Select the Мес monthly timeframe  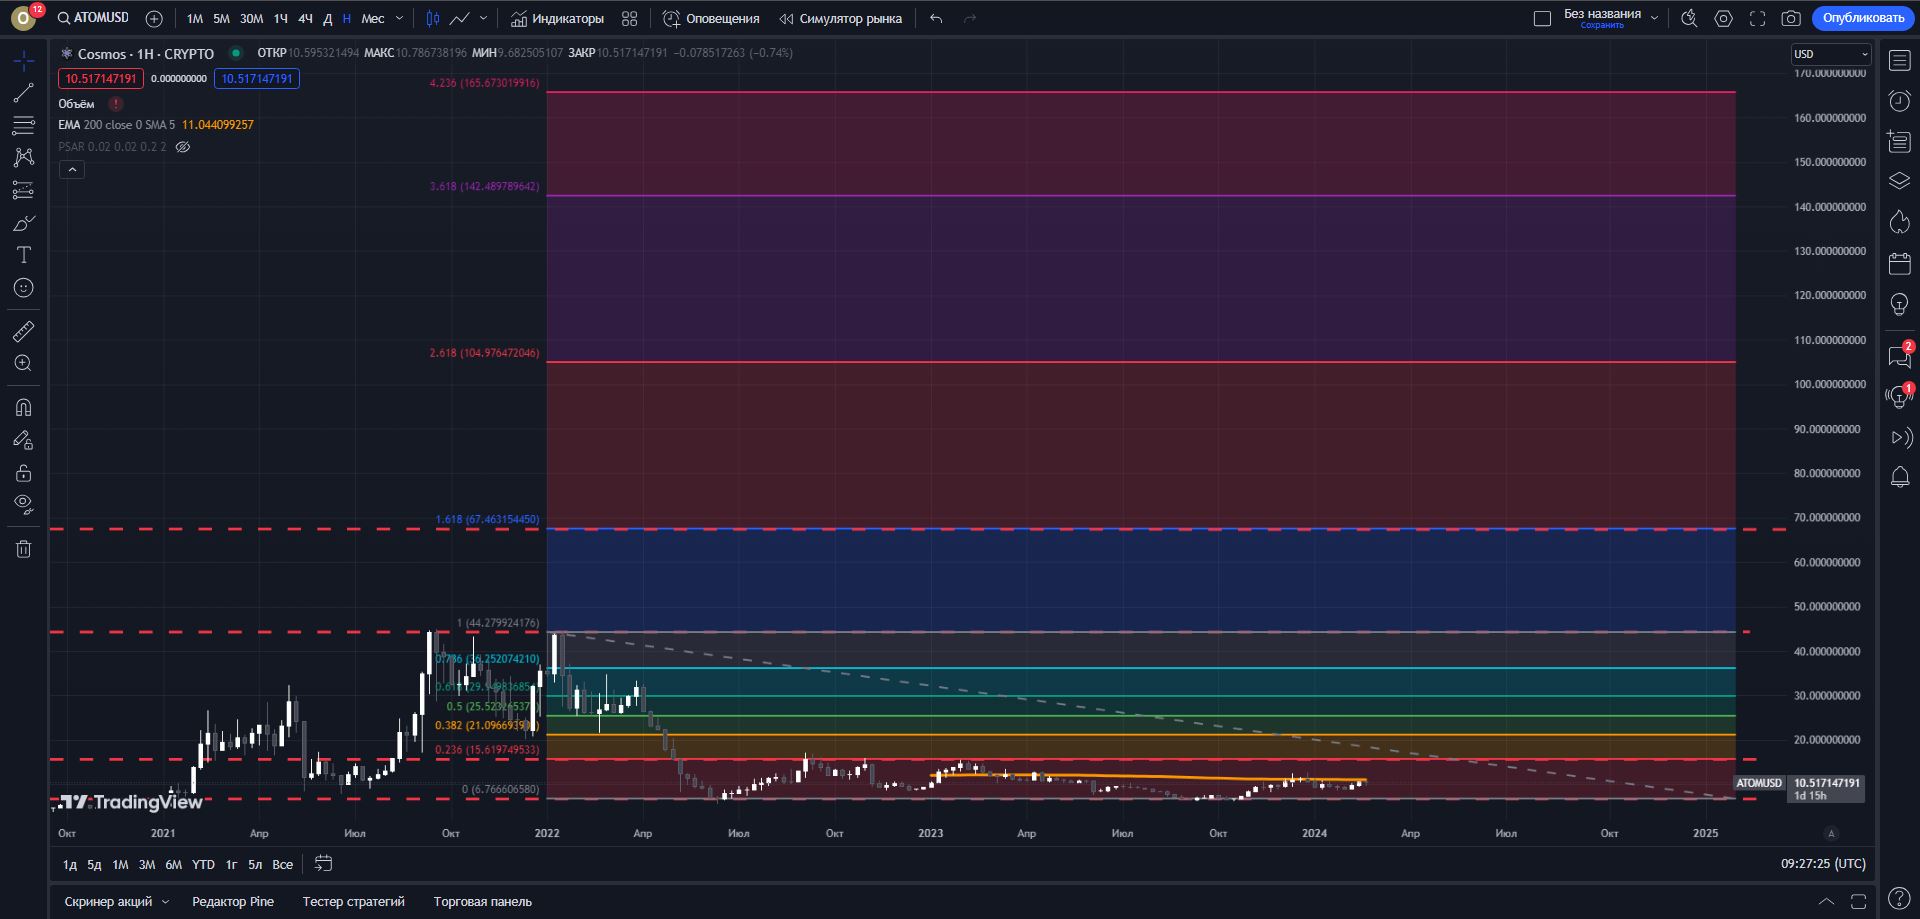[373, 18]
